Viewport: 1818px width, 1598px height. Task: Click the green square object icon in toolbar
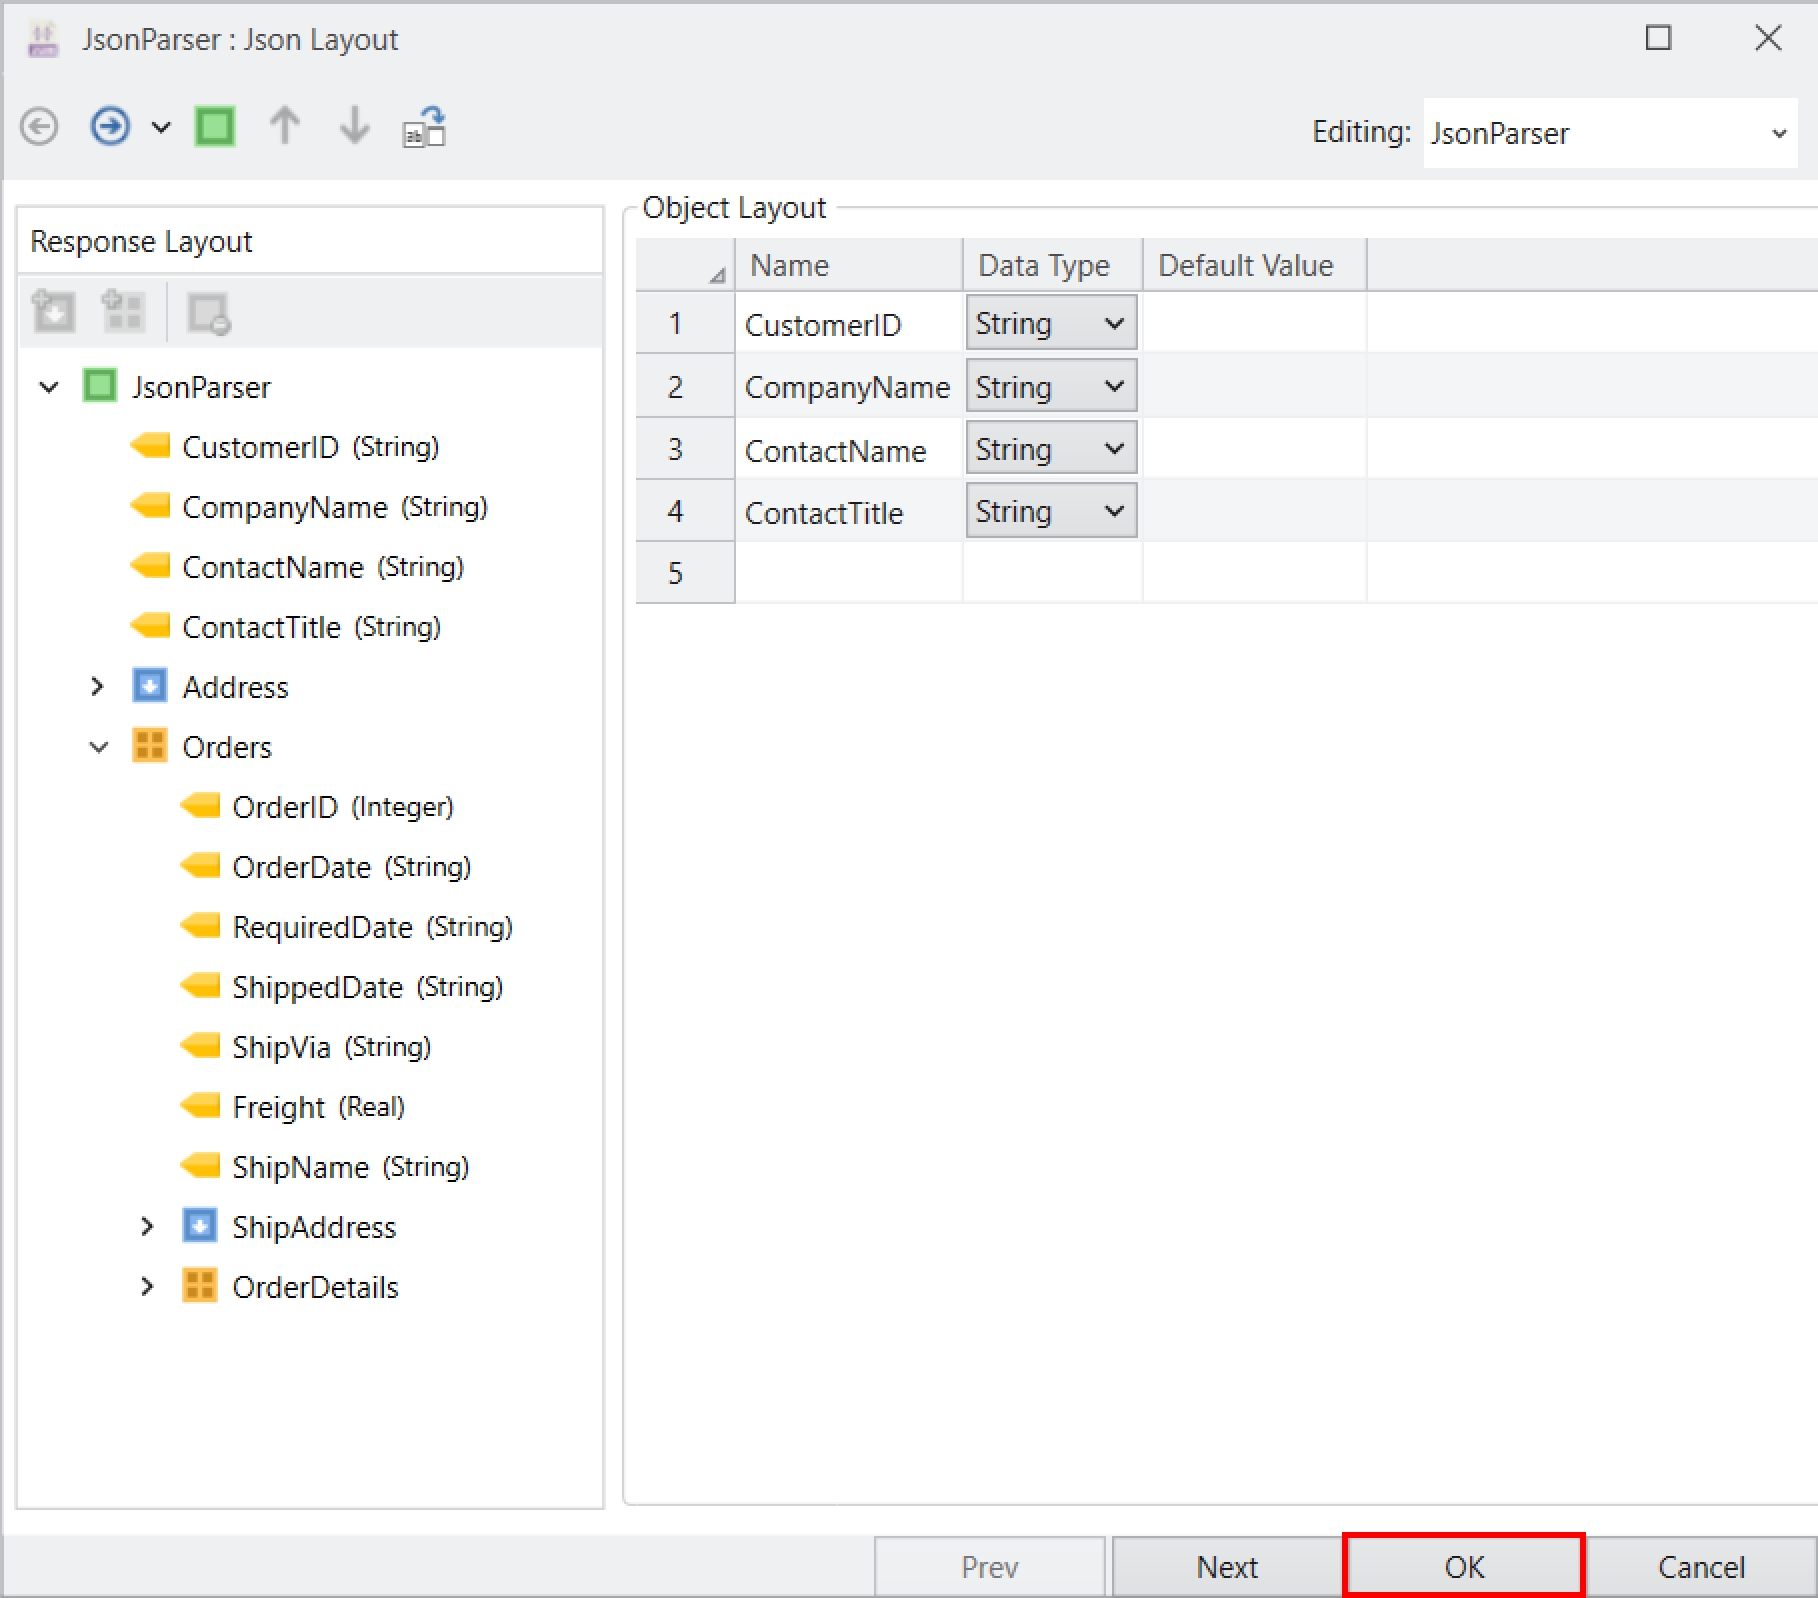[215, 127]
